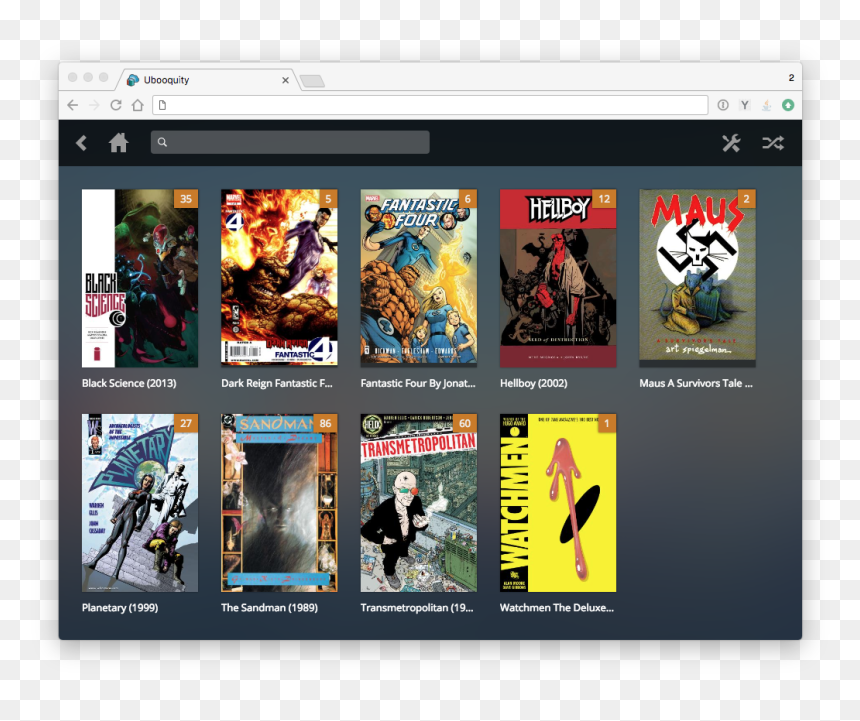Click the browser forward arrow

coord(94,105)
